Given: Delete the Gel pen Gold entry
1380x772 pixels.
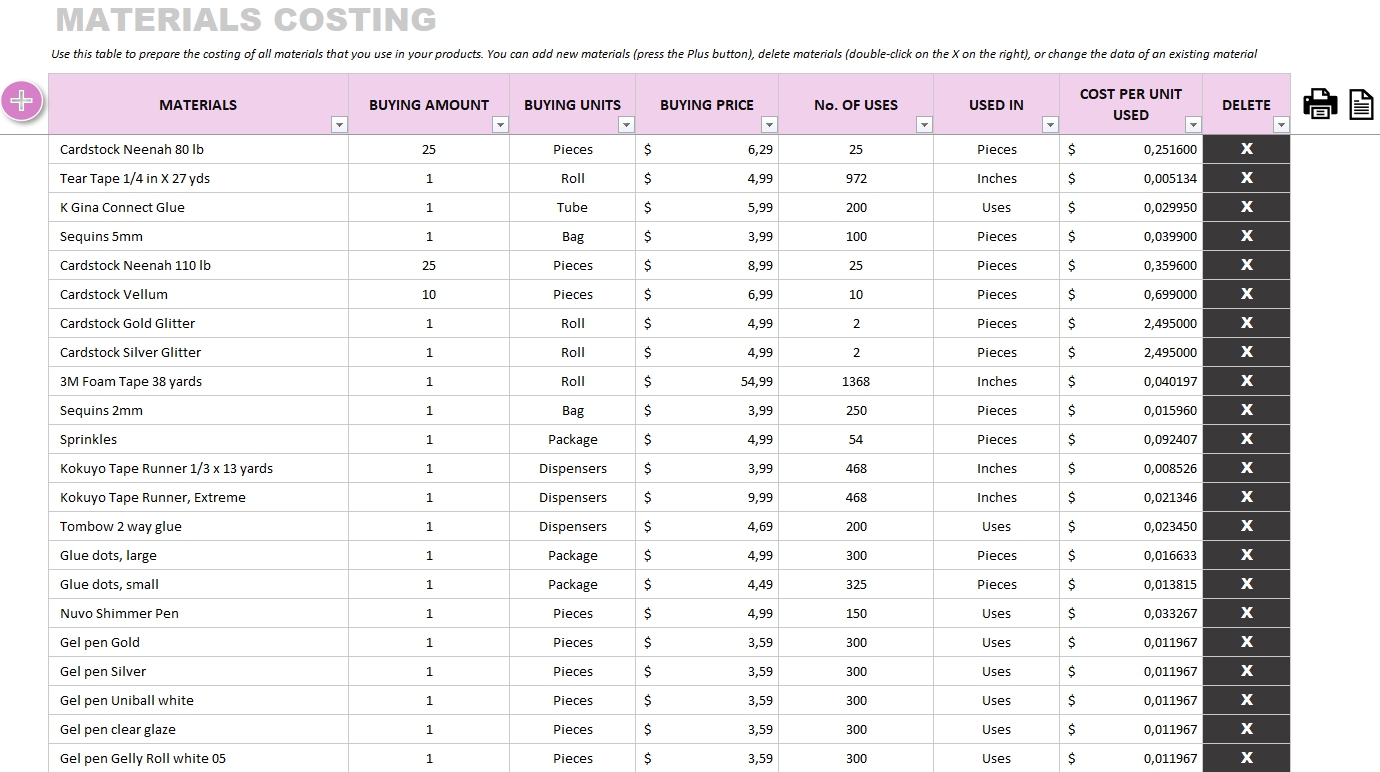Looking at the screenshot, I should tap(1246, 642).
